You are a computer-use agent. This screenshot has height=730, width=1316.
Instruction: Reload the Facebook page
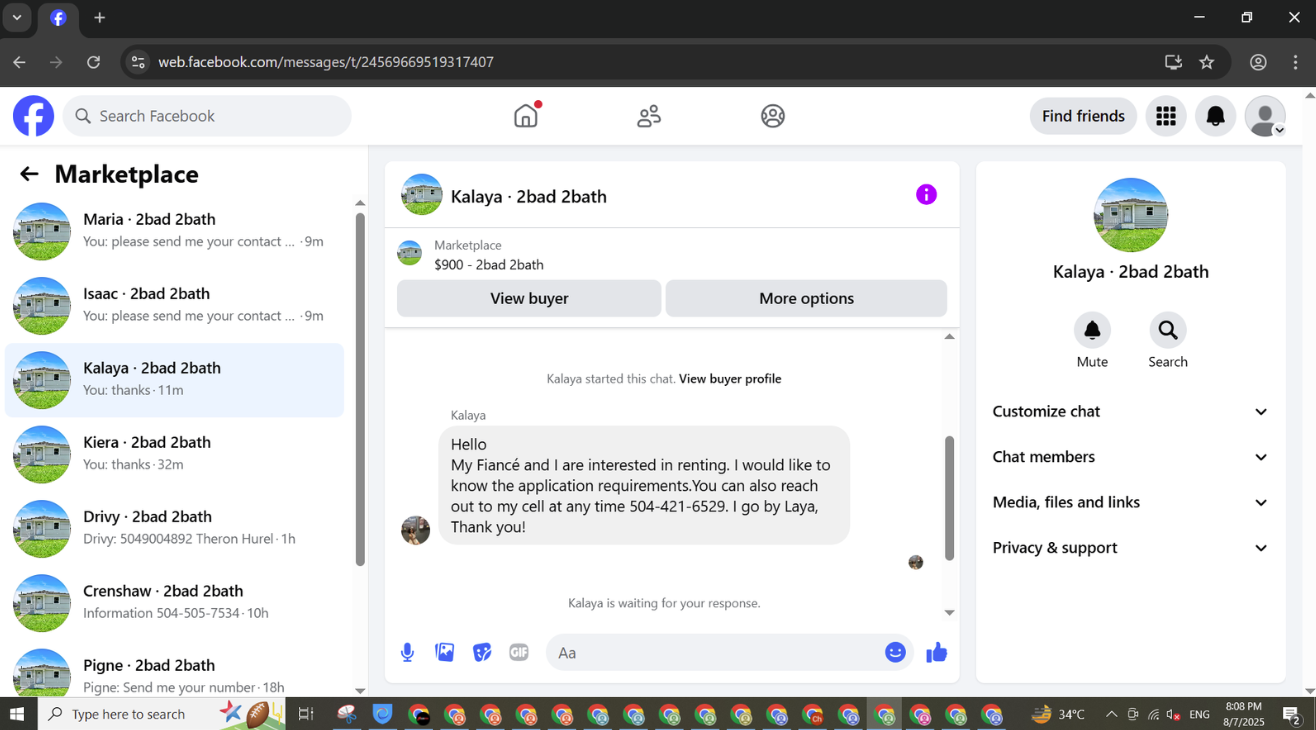pyautogui.click(x=93, y=62)
